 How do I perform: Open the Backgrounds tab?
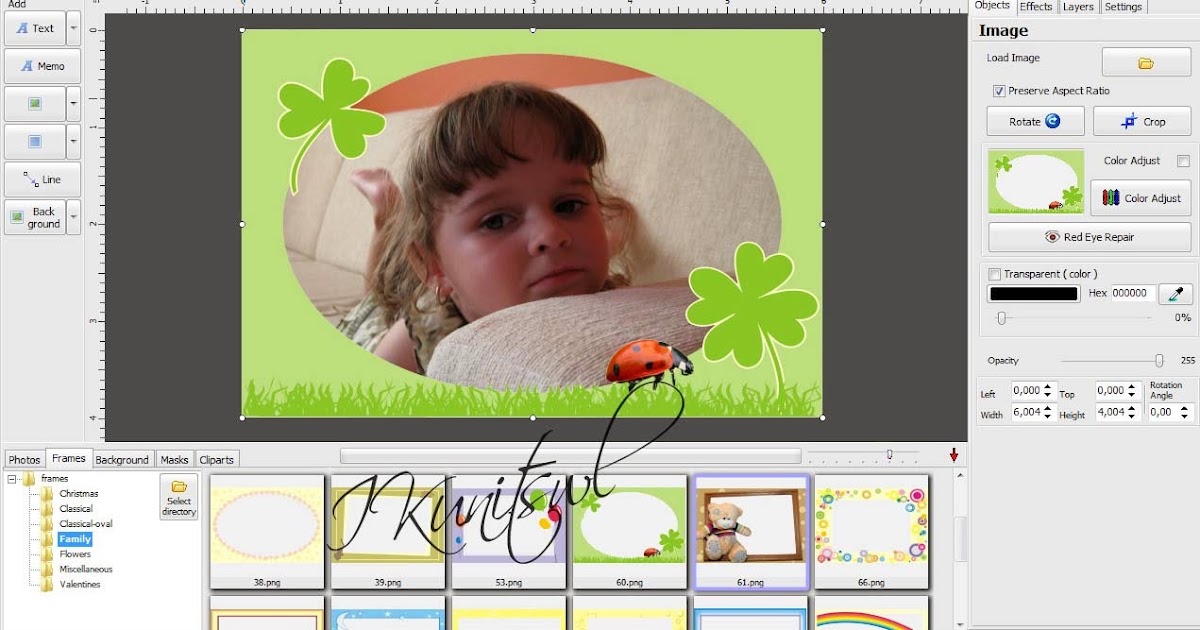point(122,459)
